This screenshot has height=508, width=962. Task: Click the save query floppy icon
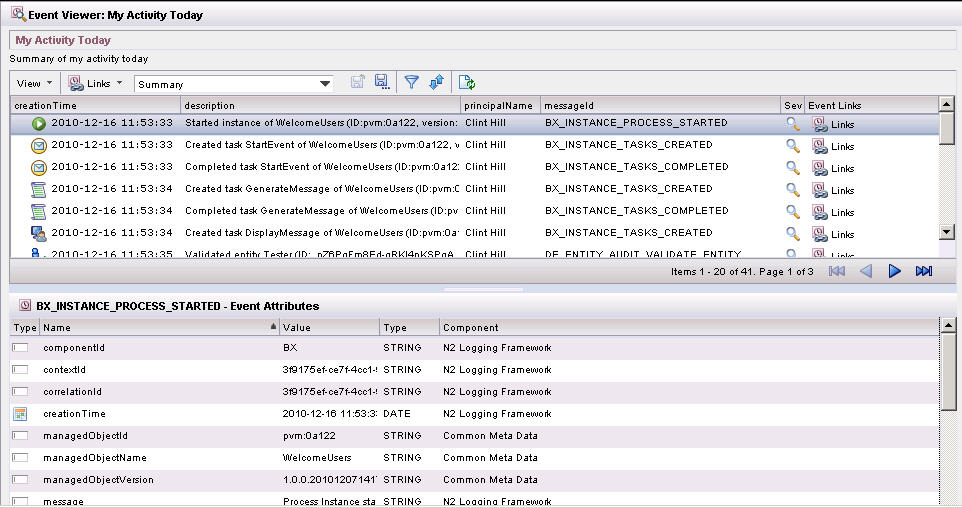[x=382, y=82]
